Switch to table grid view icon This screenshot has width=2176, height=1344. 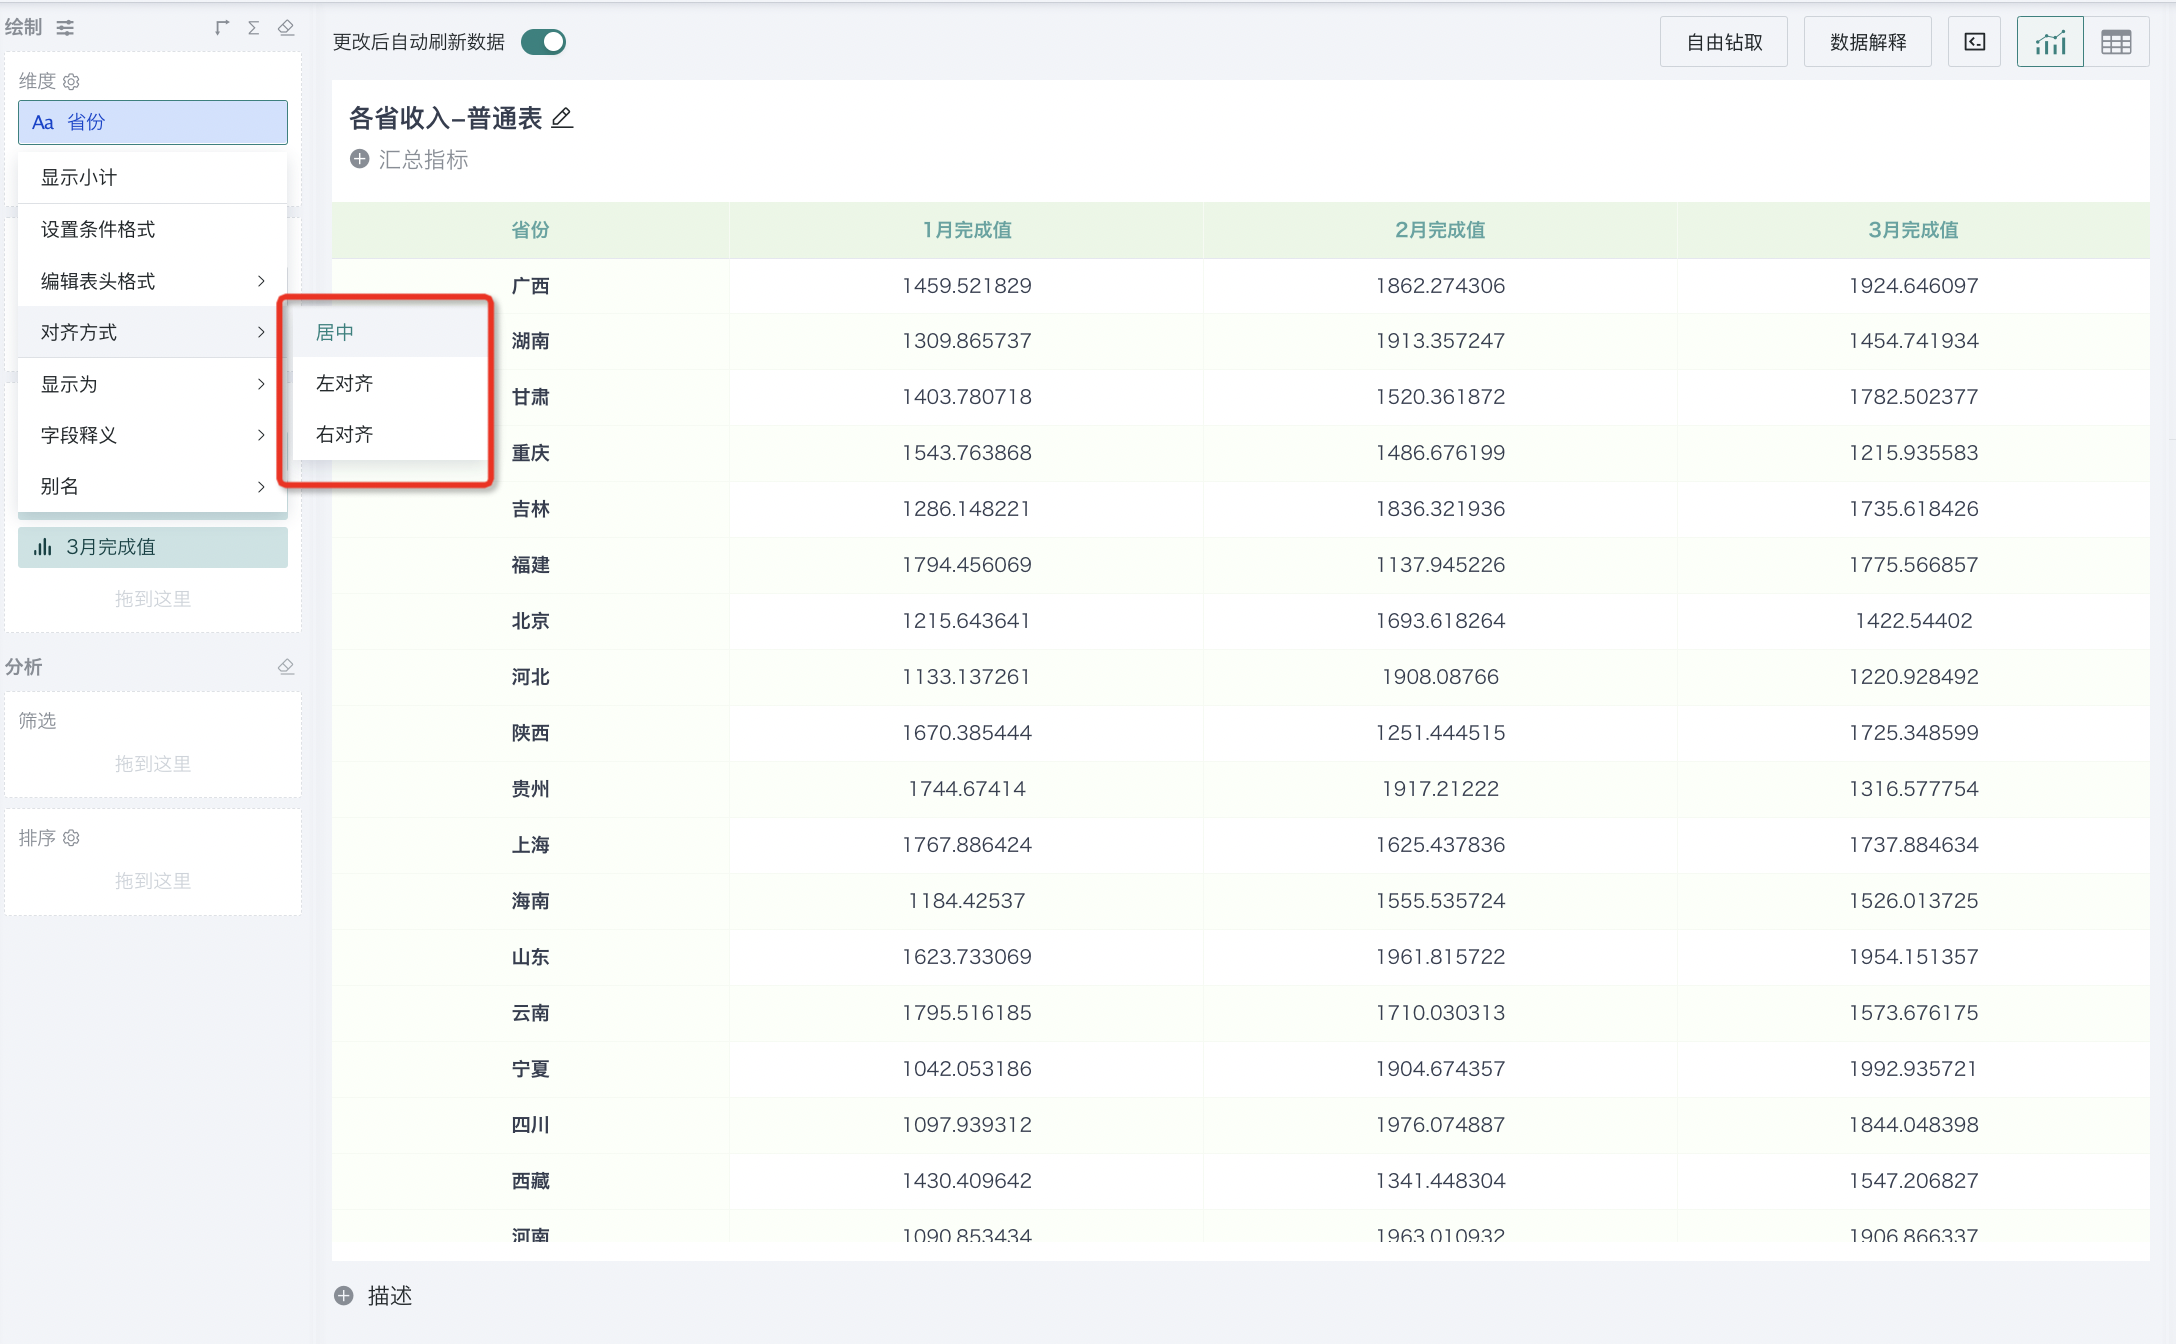point(2116,42)
